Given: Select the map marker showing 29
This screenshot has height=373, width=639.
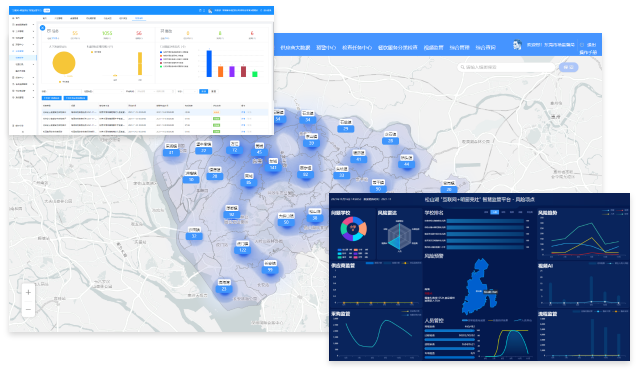Looking at the screenshot, I should [x=346, y=129].
